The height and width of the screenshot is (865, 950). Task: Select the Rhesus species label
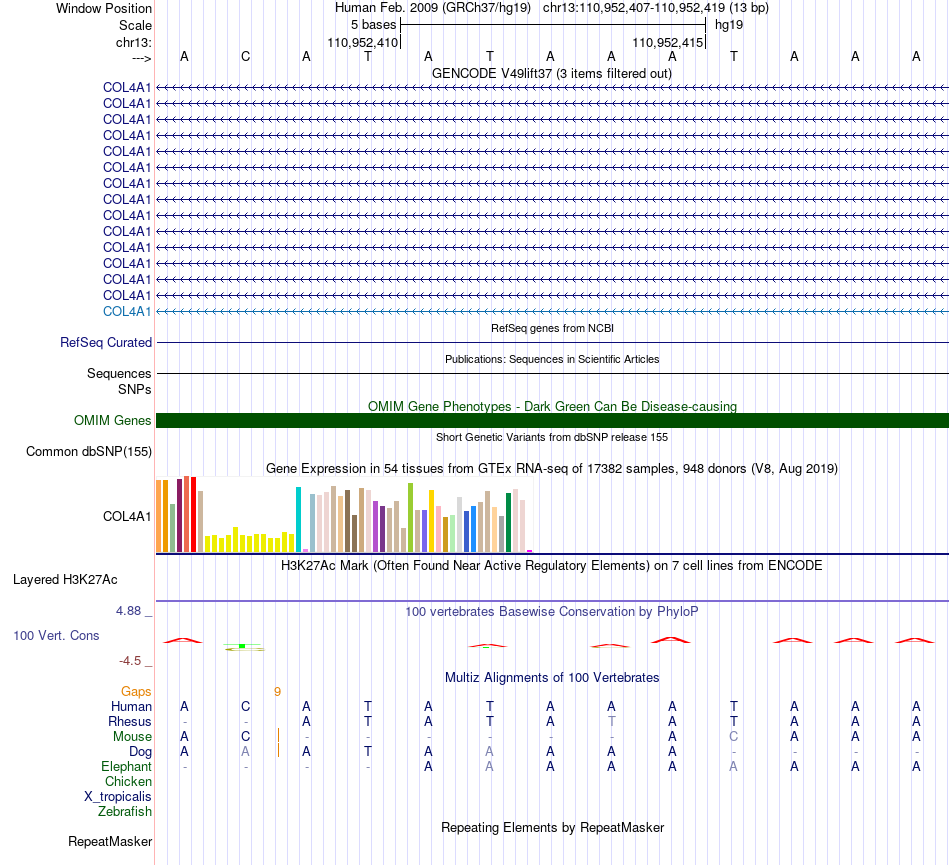click(x=130, y=721)
